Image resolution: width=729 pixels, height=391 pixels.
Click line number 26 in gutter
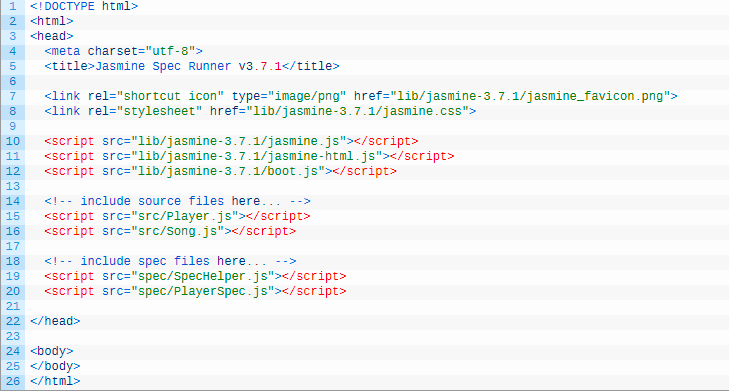tap(13, 381)
